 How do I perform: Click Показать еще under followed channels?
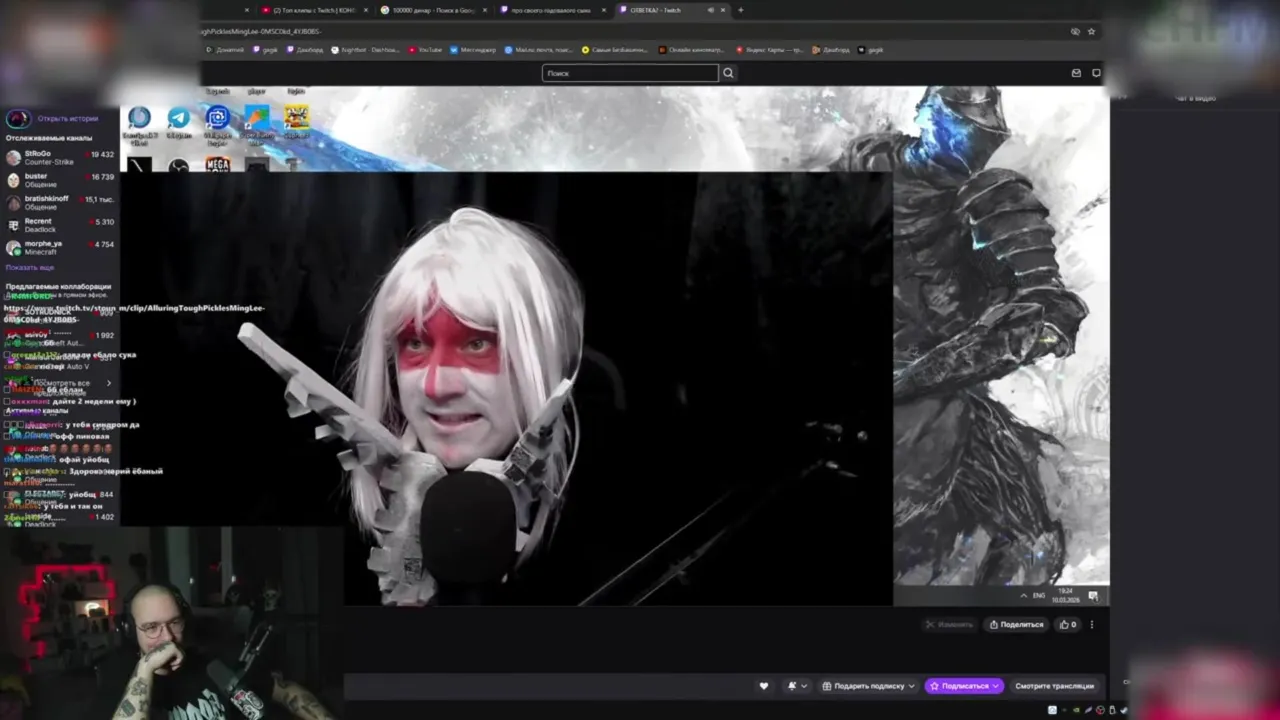tap(30, 267)
